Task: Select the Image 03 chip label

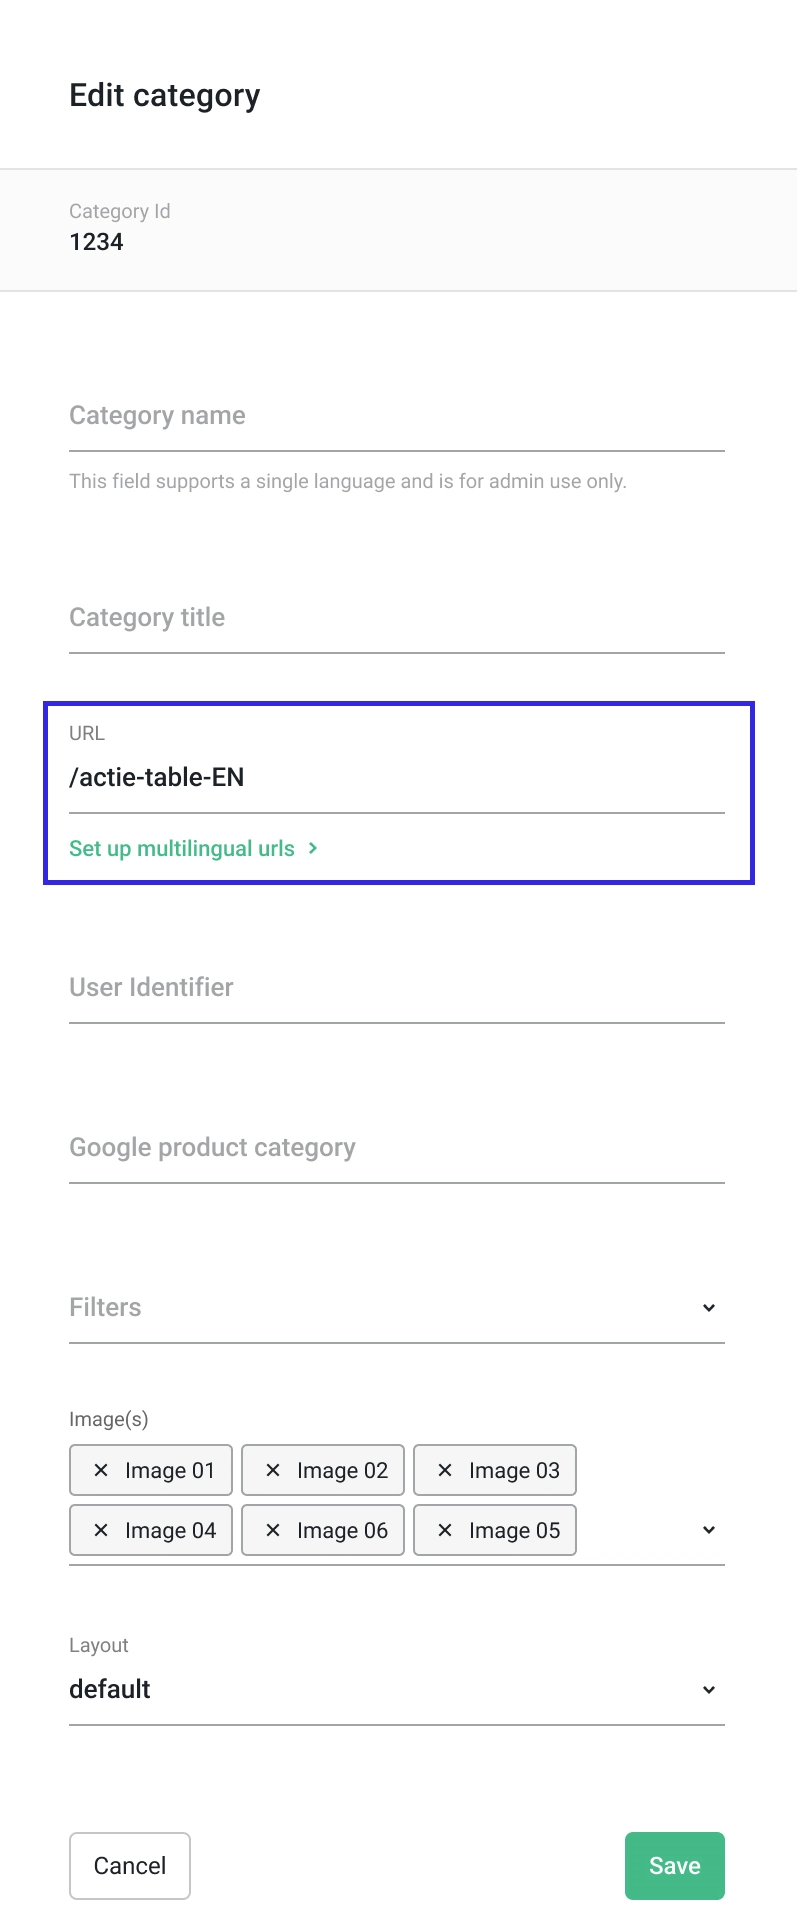Action: [x=514, y=1470]
